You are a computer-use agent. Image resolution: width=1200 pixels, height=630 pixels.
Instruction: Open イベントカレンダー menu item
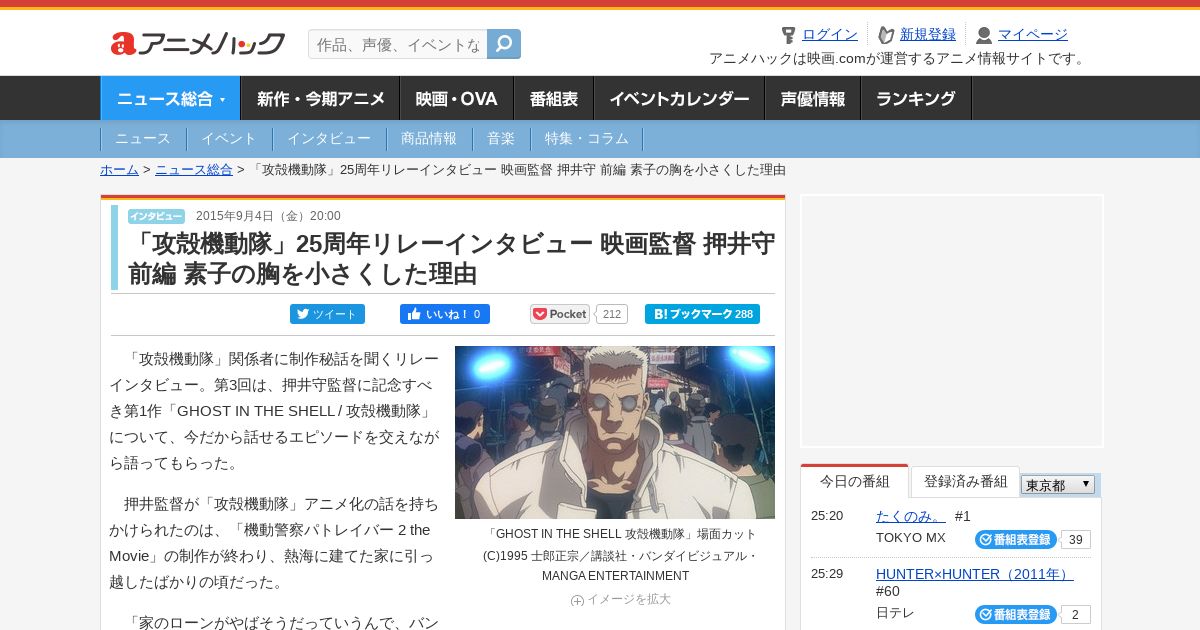point(679,98)
